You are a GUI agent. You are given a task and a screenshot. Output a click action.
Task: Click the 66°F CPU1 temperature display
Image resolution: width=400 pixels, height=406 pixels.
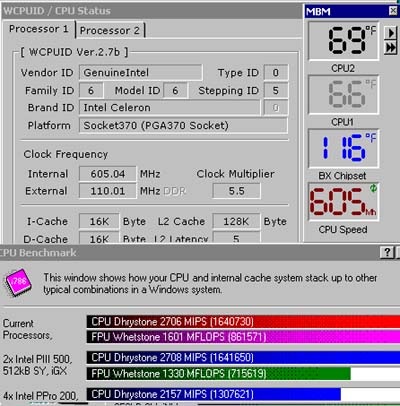tap(344, 95)
